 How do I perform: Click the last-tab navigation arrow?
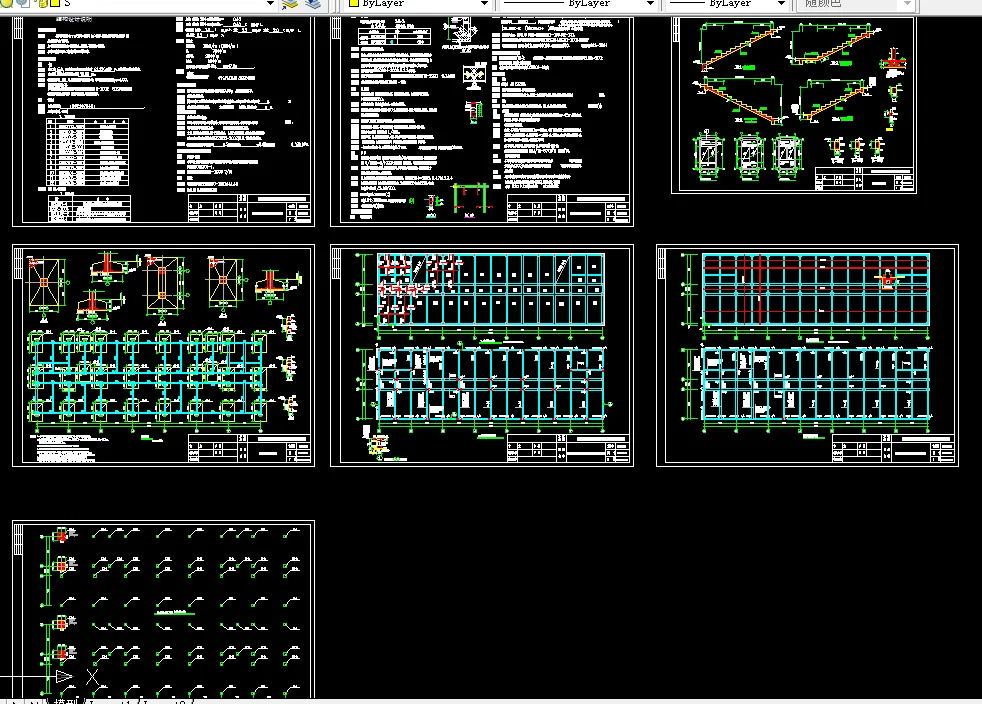click(34, 701)
